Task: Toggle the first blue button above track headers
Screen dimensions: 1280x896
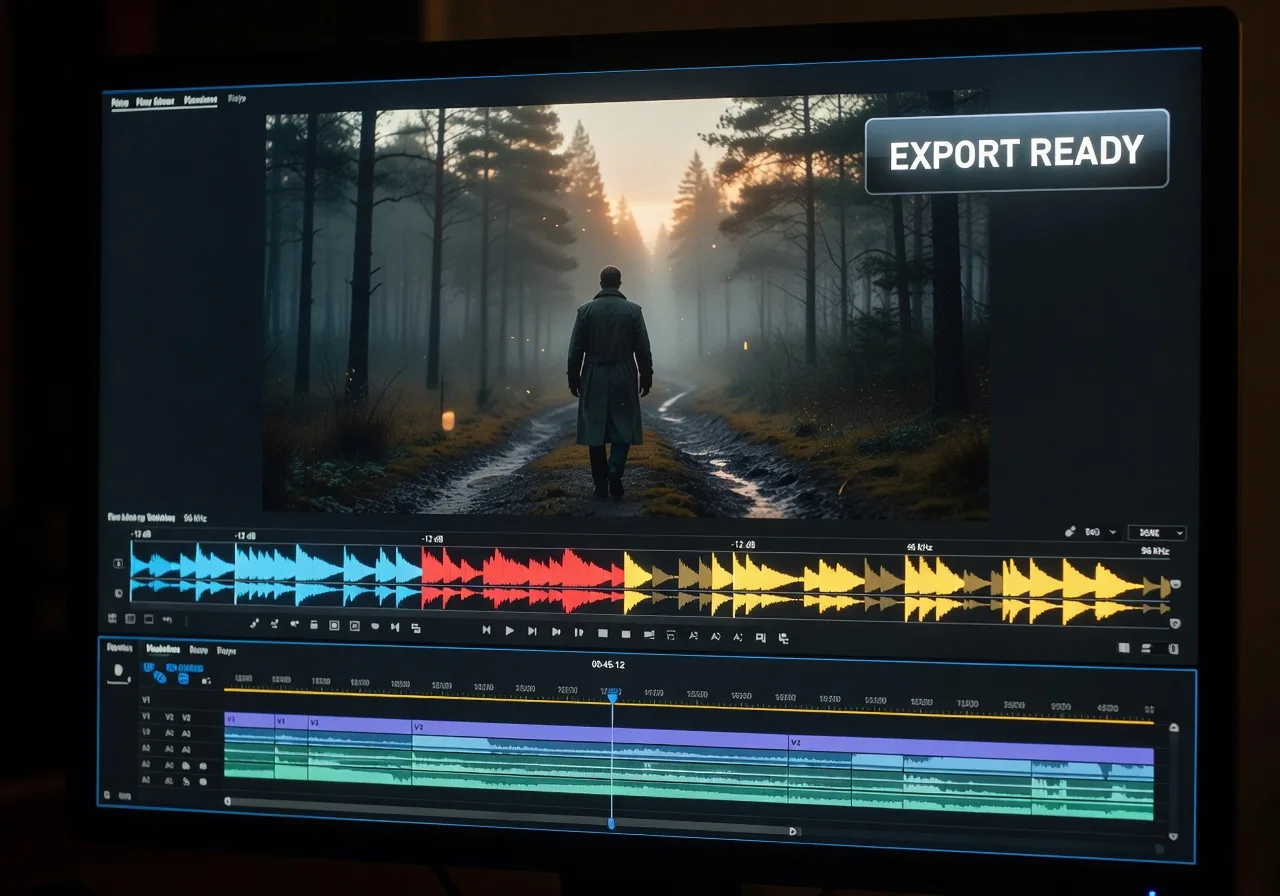Action: click(149, 667)
